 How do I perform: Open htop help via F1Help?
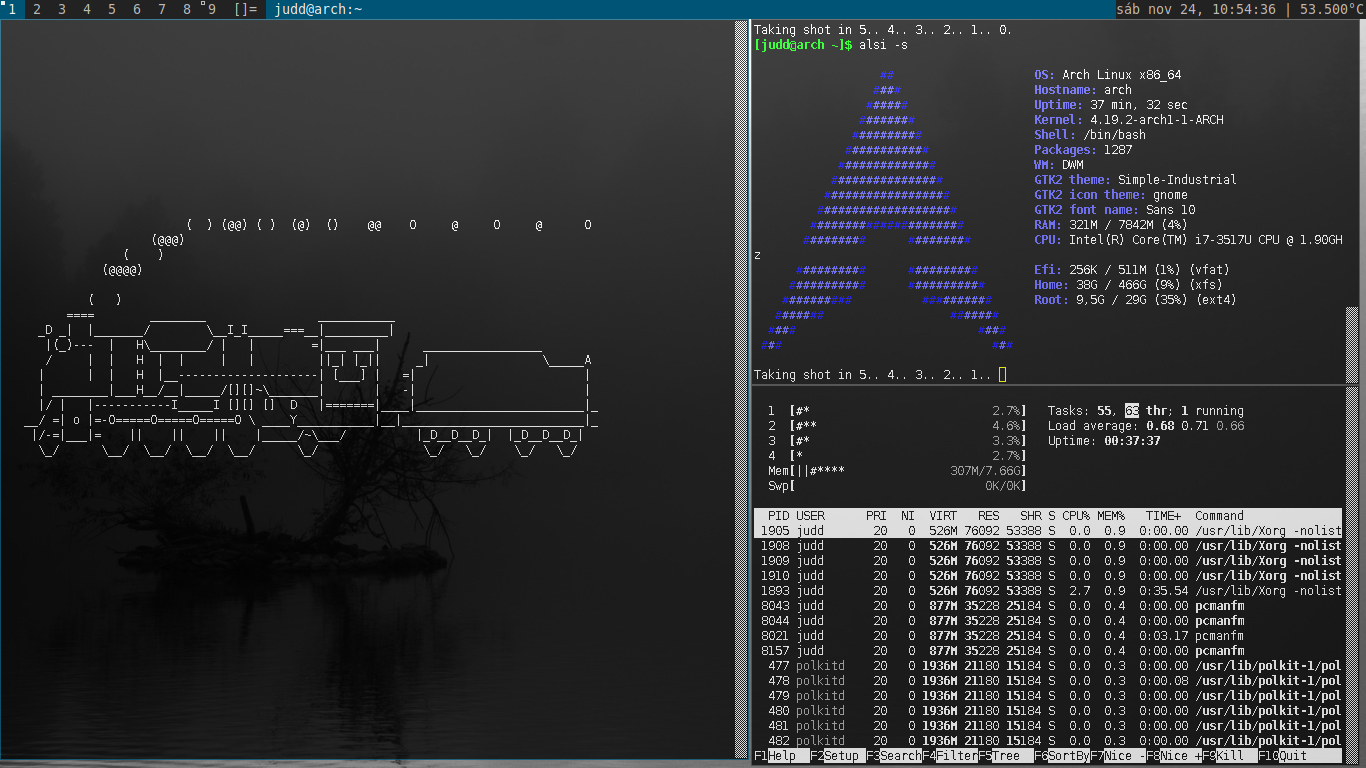775,756
